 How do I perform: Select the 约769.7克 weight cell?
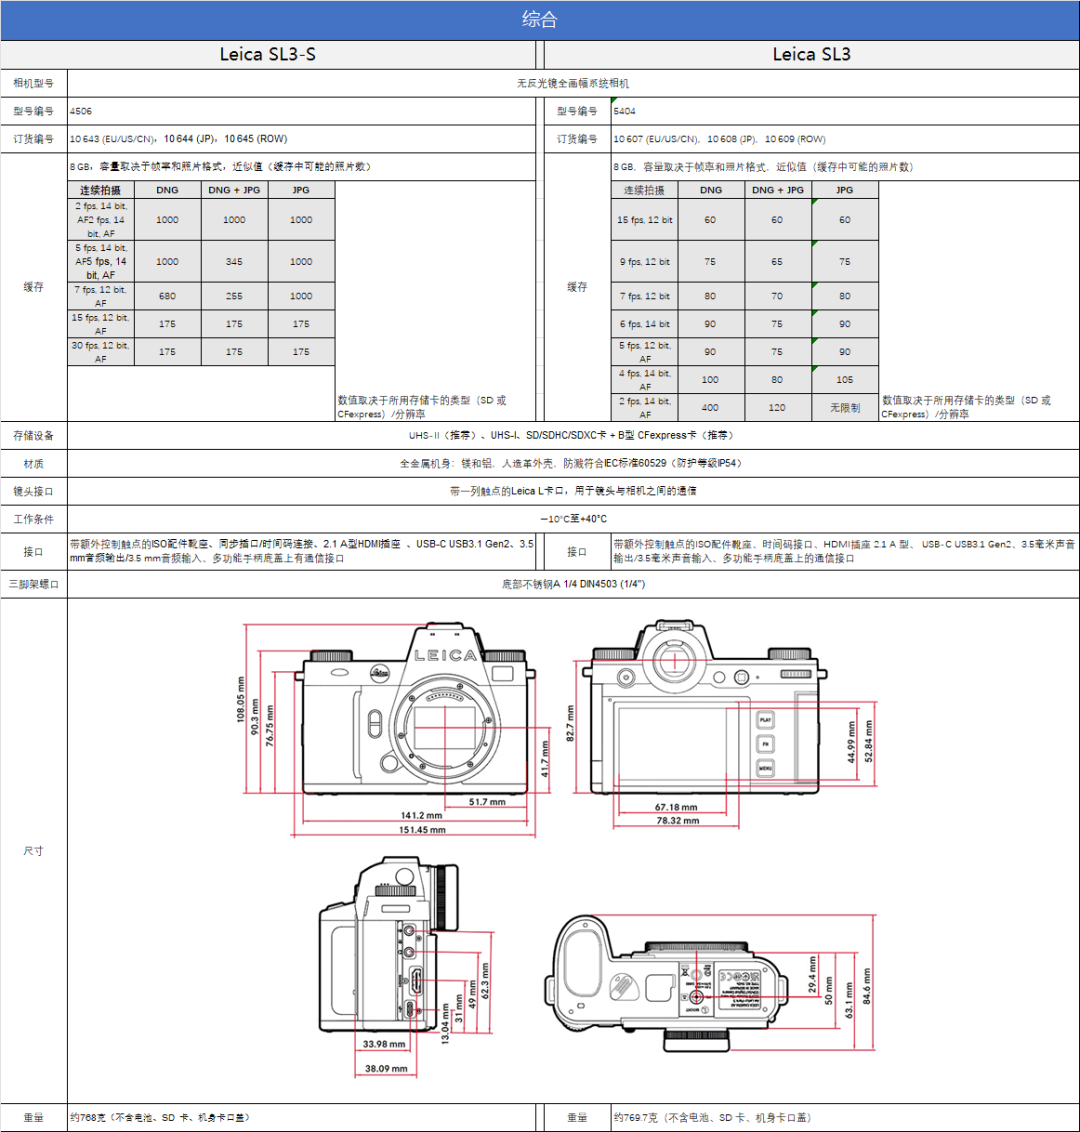click(x=845, y=1118)
